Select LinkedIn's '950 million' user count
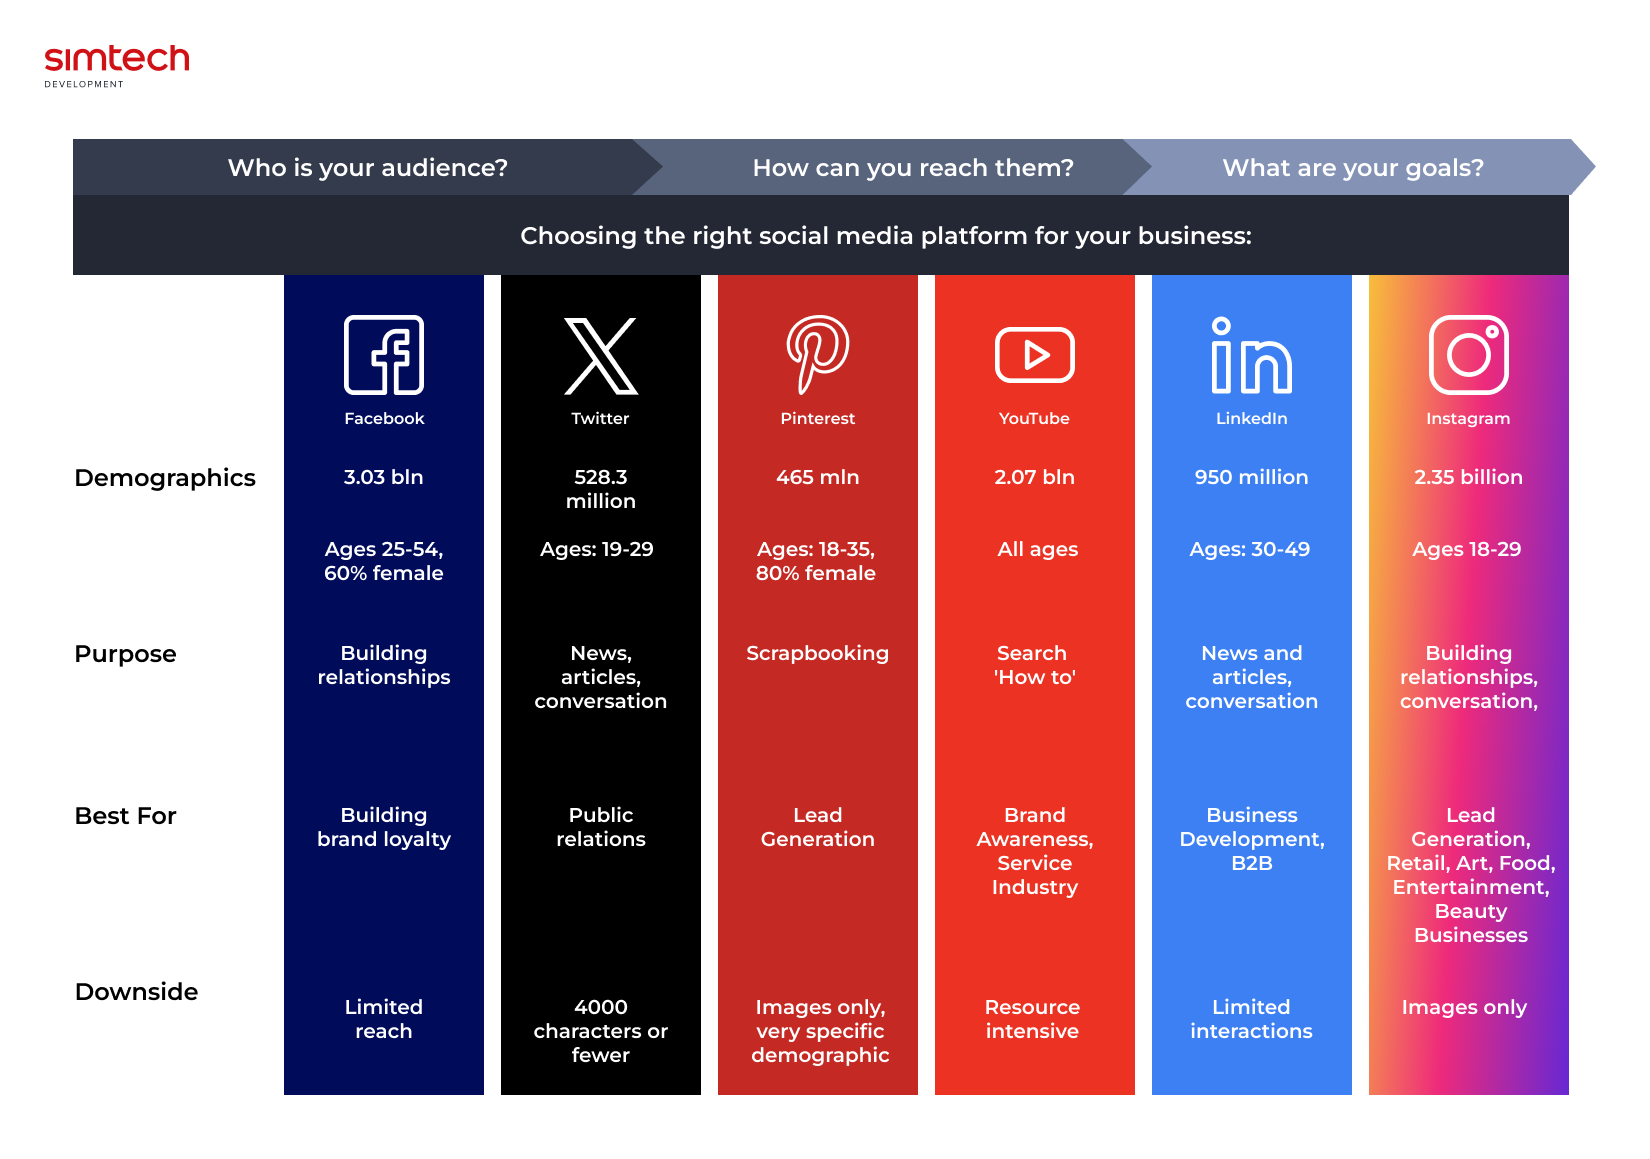This screenshot has height=1159, width=1650. [1252, 477]
